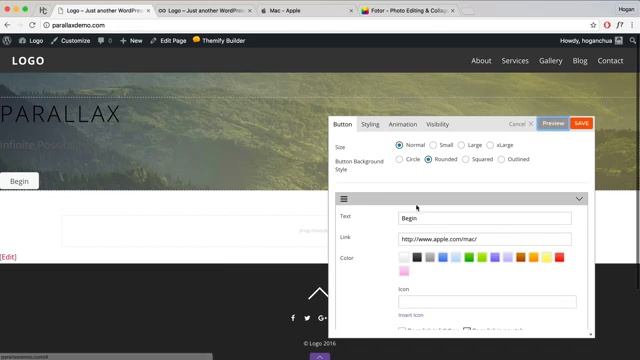Viewport: 640px width, 360px height.
Task: Click the footer Facebook icon
Action: click(293, 318)
